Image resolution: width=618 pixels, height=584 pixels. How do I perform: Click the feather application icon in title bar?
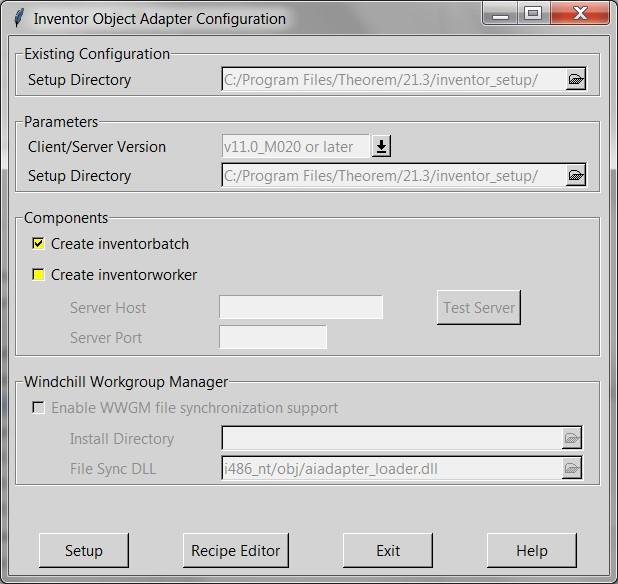click(x=19, y=17)
